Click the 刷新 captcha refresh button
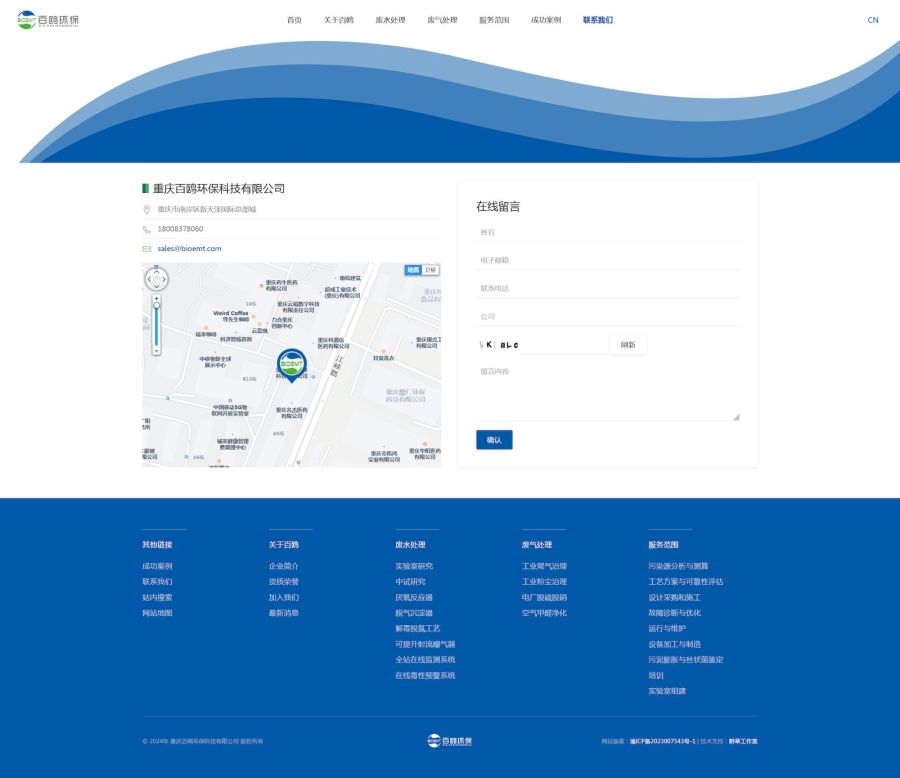The height and width of the screenshot is (778, 900). (628, 345)
